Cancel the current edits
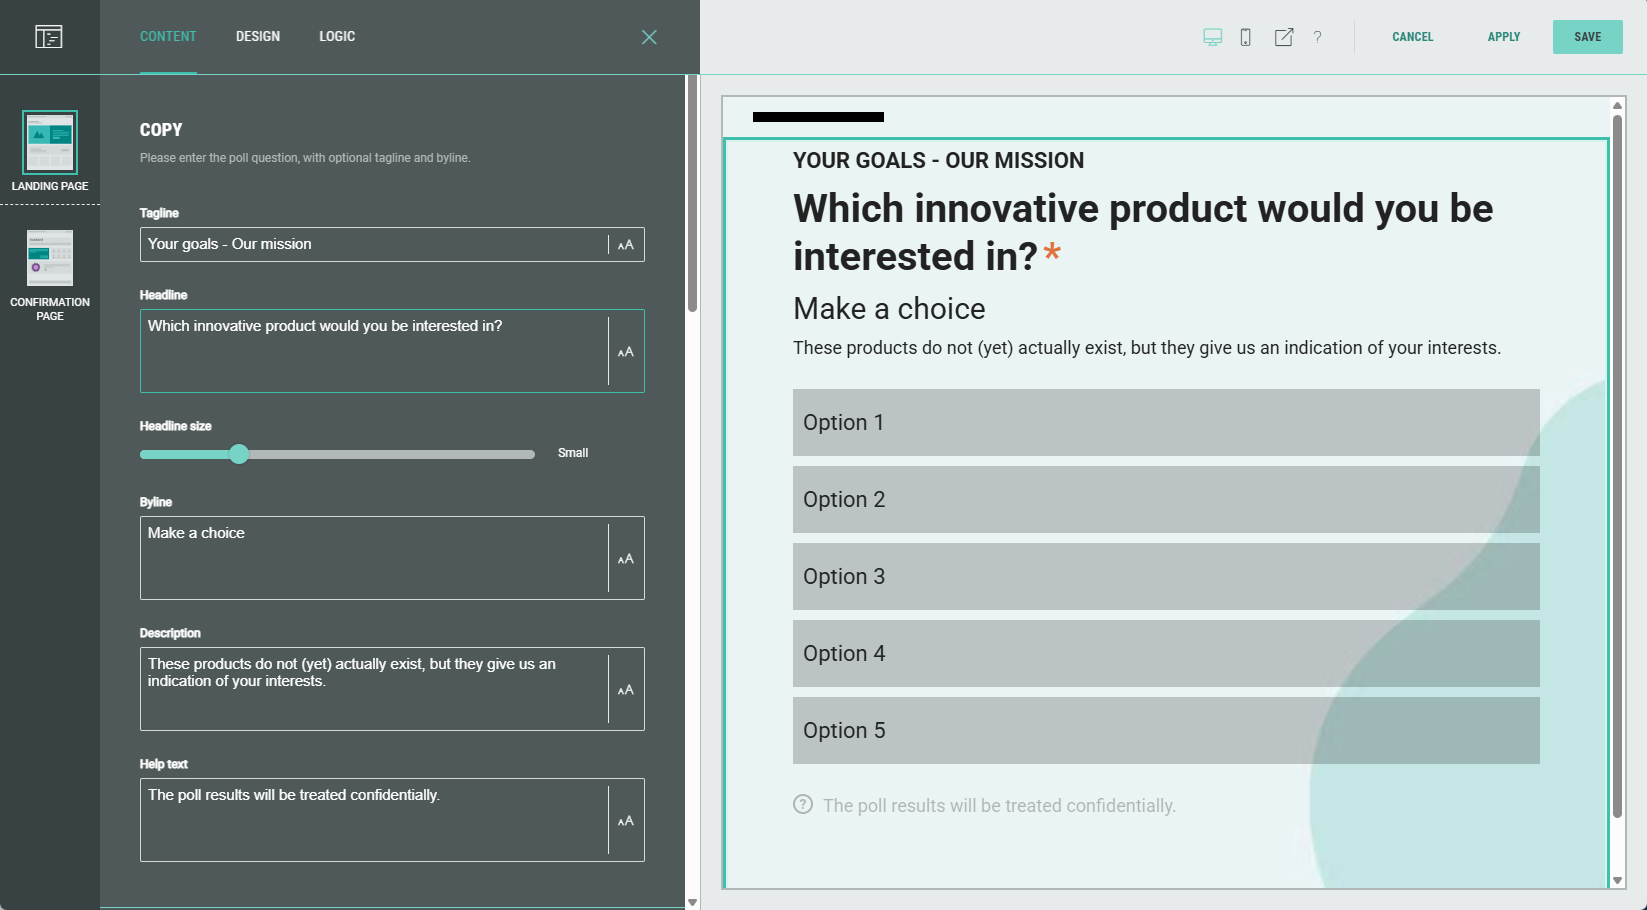Viewport: 1647px width, 910px height. [1412, 37]
